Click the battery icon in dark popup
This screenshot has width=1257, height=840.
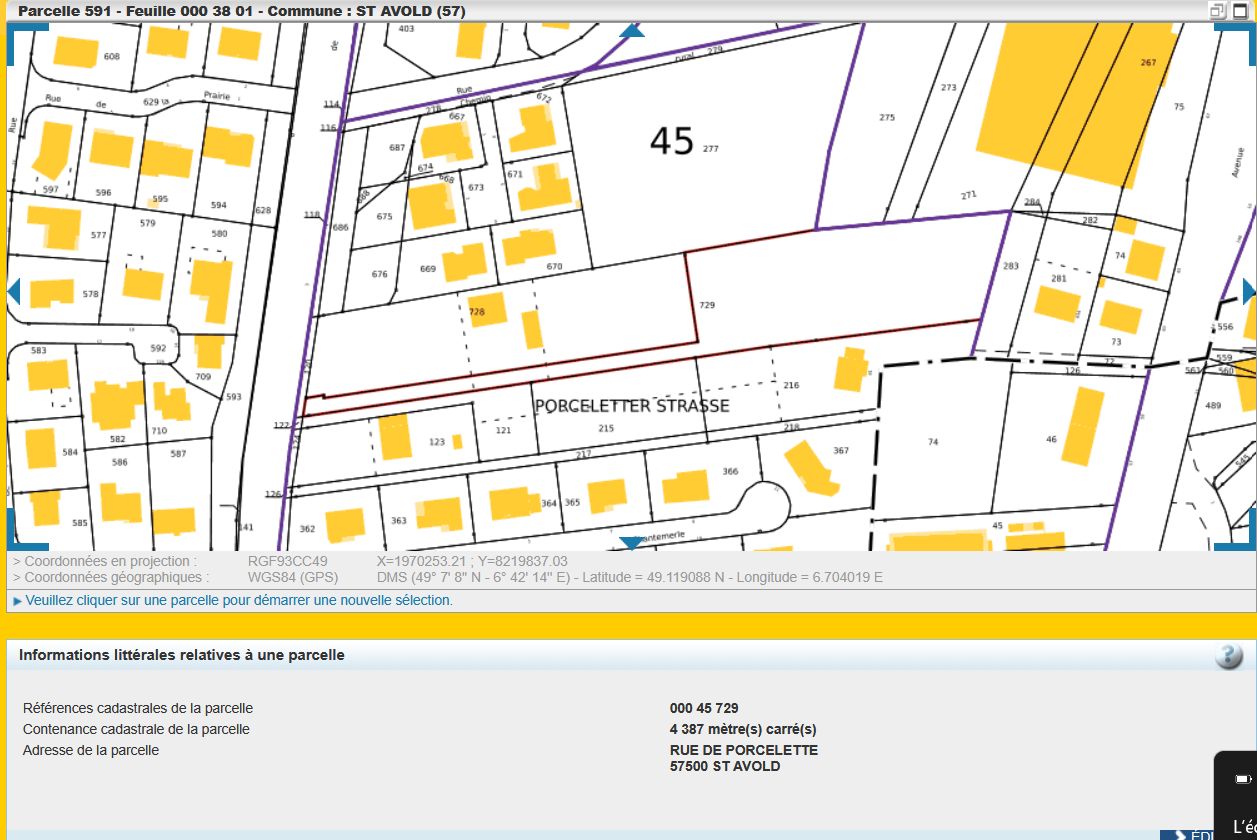1242,779
